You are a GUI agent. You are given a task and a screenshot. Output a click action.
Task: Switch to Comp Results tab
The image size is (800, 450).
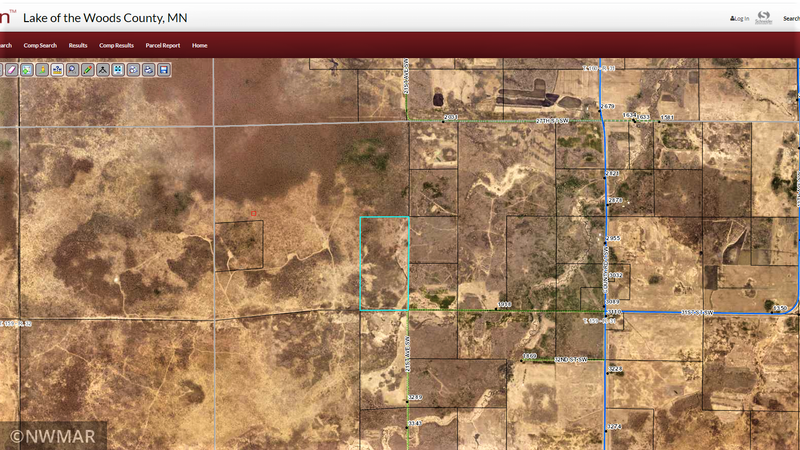[116, 45]
